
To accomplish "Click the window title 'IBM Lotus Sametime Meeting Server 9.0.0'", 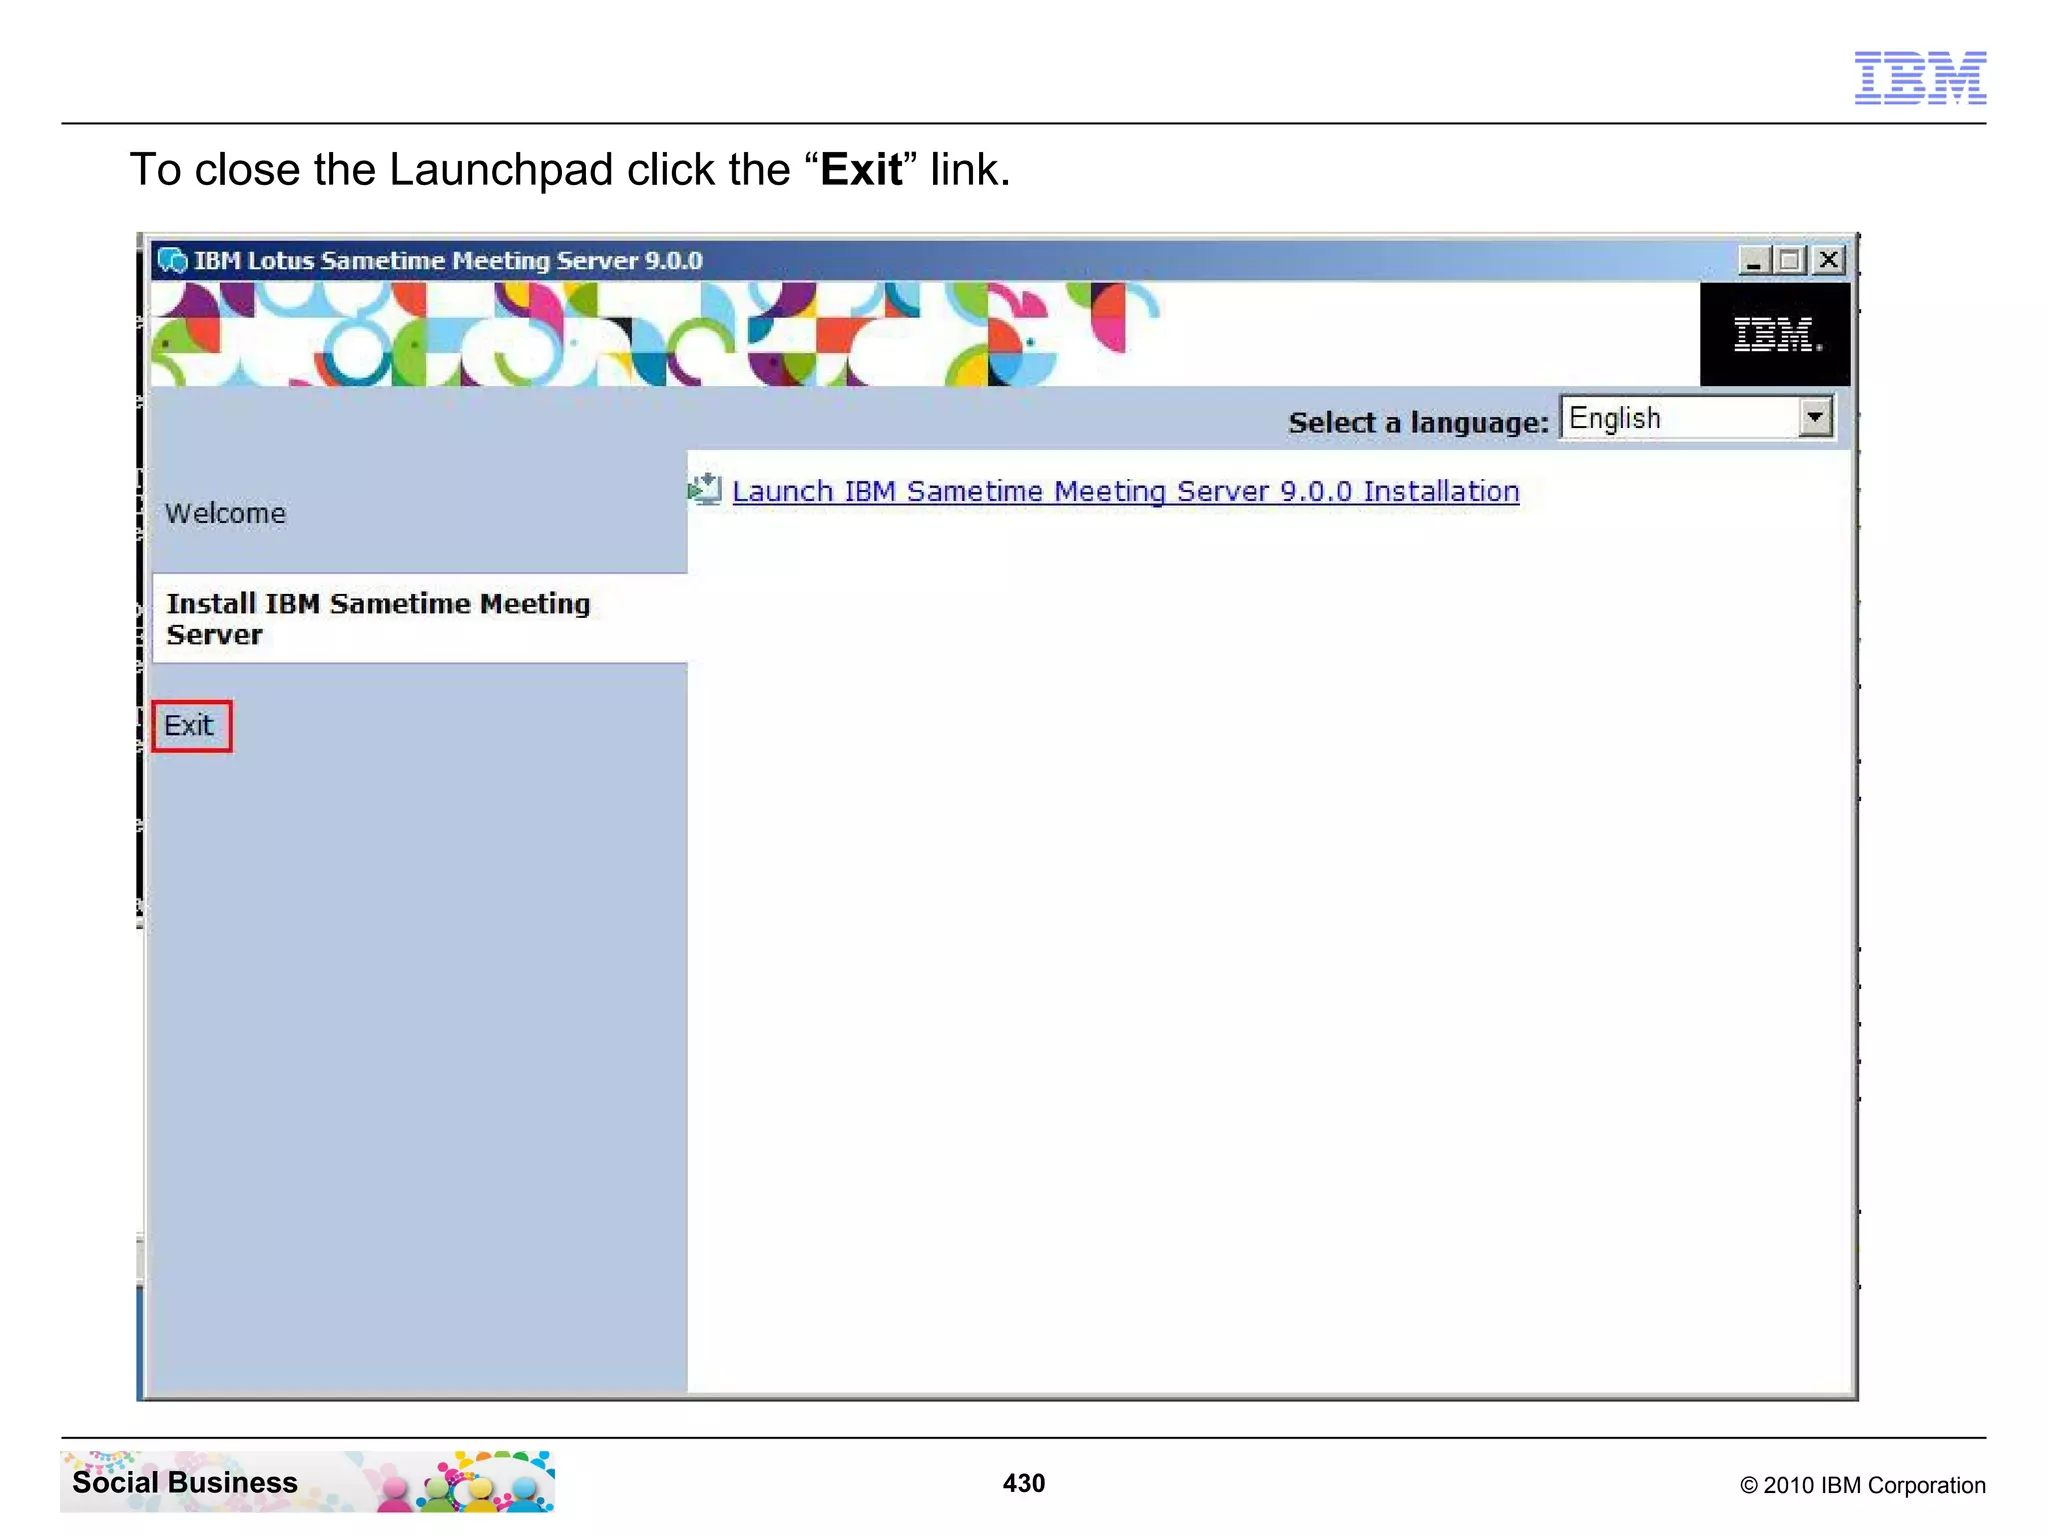I will click(448, 261).
